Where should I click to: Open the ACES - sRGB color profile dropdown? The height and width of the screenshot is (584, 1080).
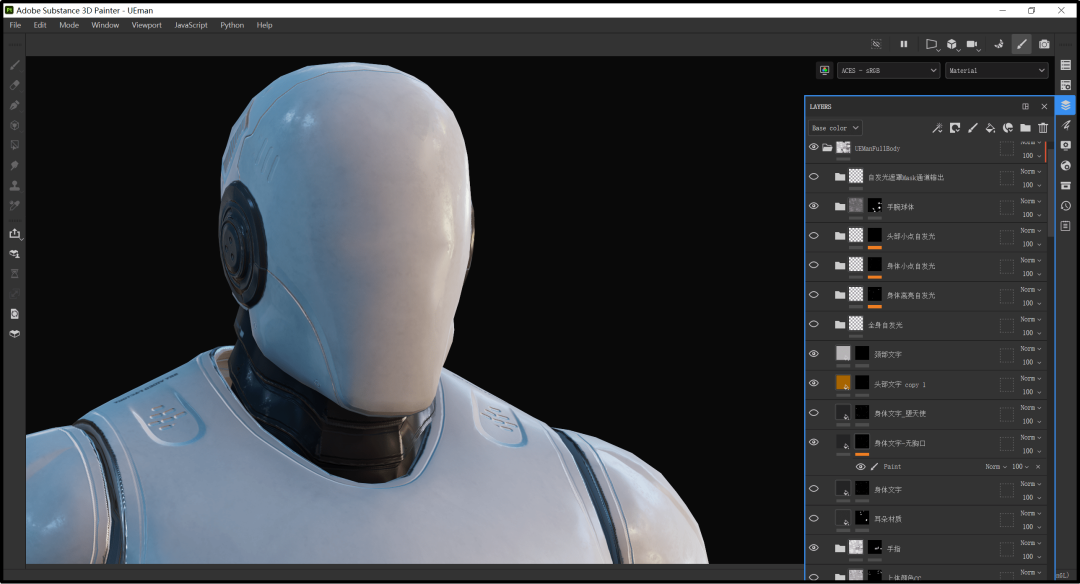pos(888,71)
